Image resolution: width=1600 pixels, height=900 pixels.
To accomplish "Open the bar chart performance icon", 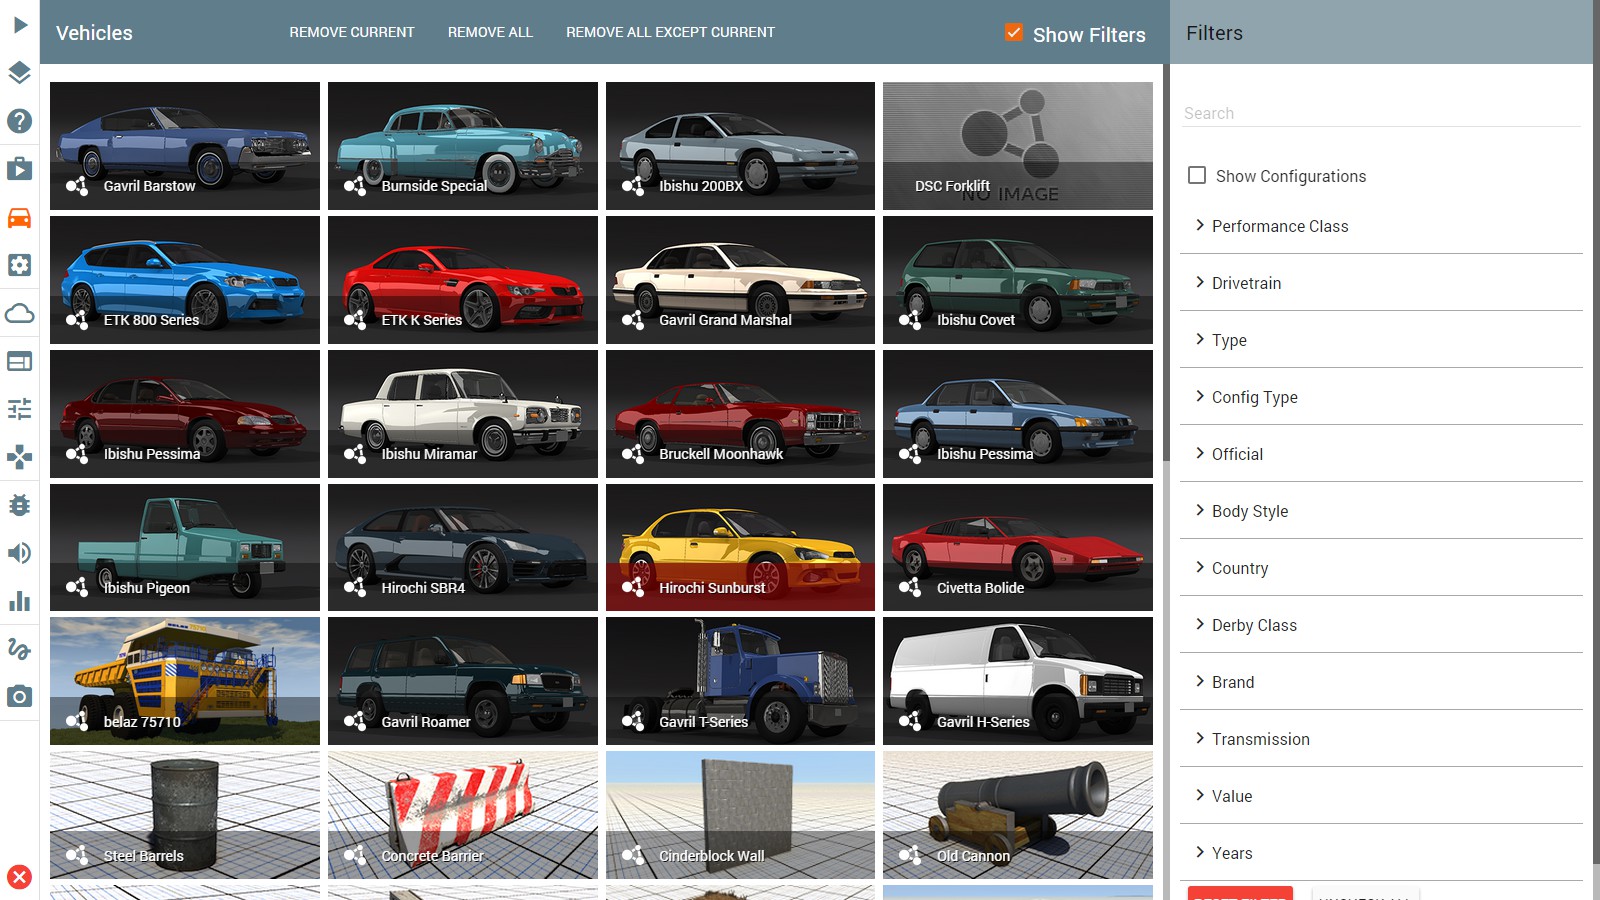I will pyautogui.click(x=19, y=601).
